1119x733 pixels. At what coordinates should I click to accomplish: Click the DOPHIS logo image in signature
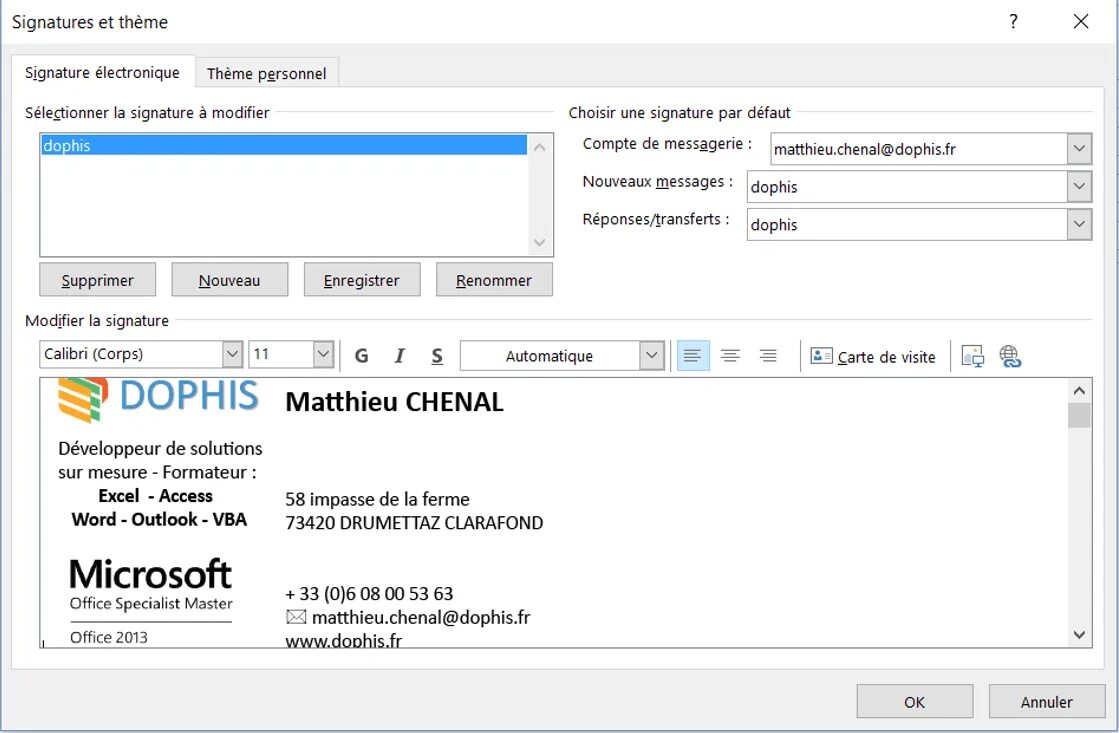coord(158,399)
